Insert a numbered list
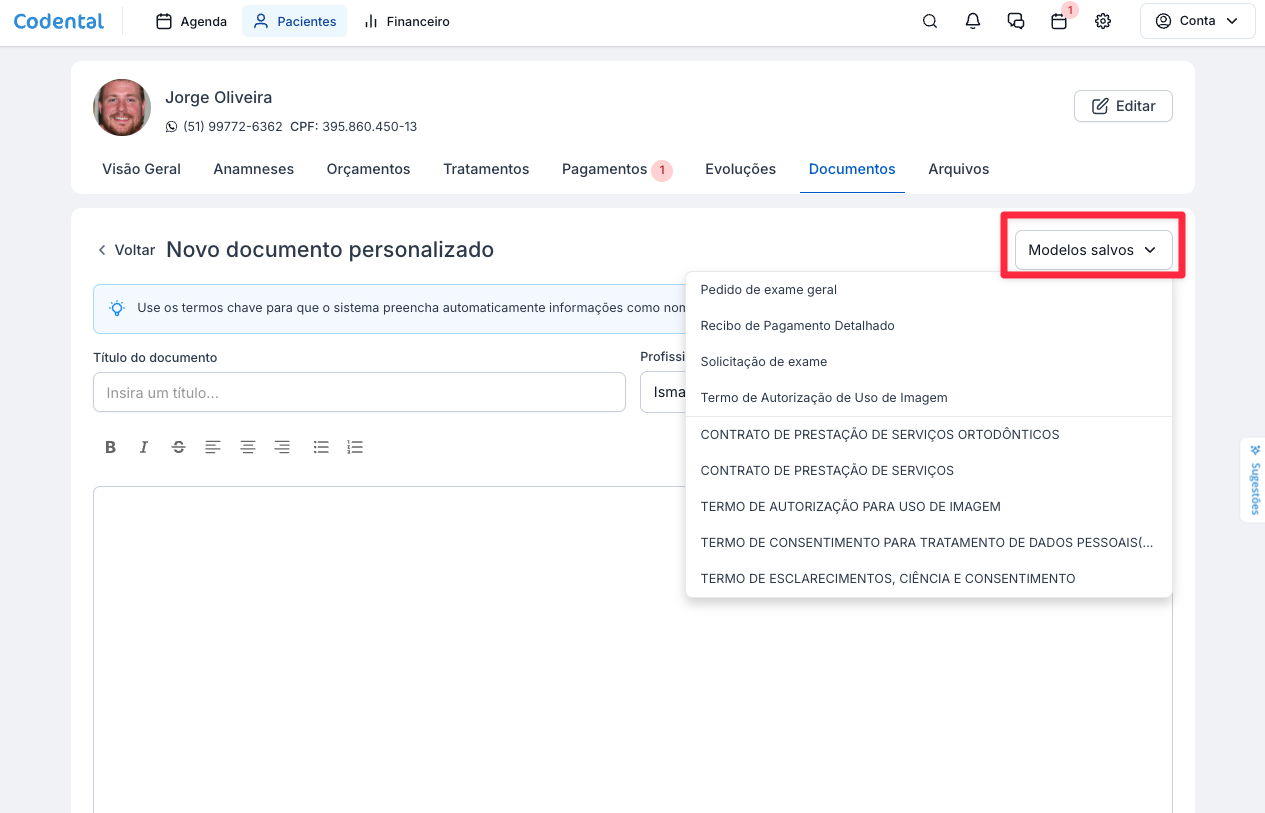This screenshot has width=1265, height=813. pos(355,447)
